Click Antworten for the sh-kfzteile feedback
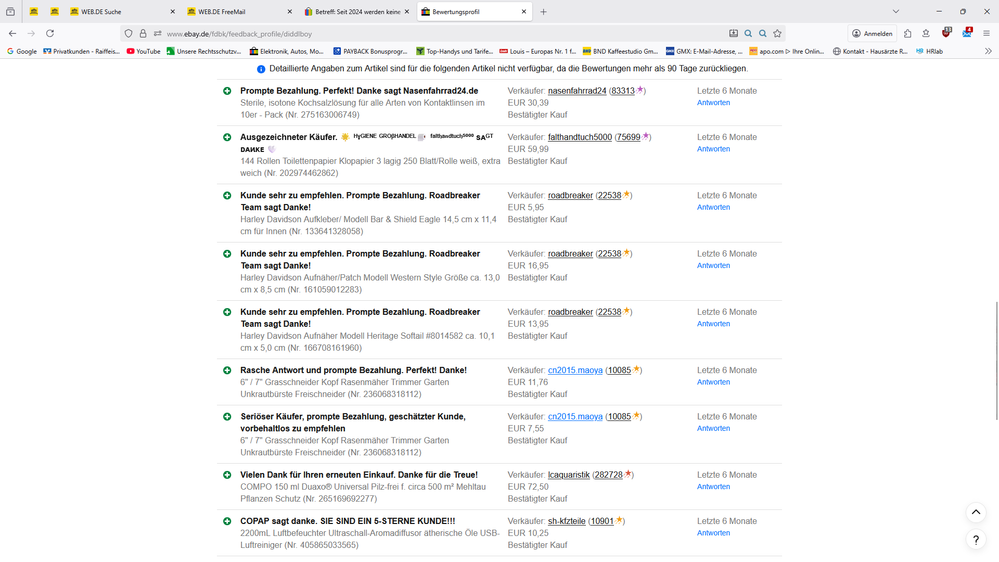The height and width of the screenshot is (562, 999). pyautogui.click(x=713, y=533)
